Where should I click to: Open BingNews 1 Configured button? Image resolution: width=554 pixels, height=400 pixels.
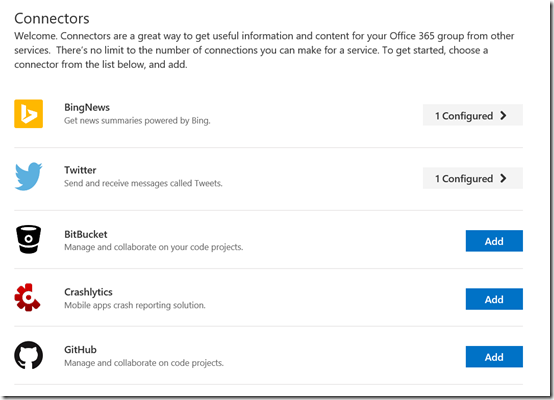coord(473,115)
